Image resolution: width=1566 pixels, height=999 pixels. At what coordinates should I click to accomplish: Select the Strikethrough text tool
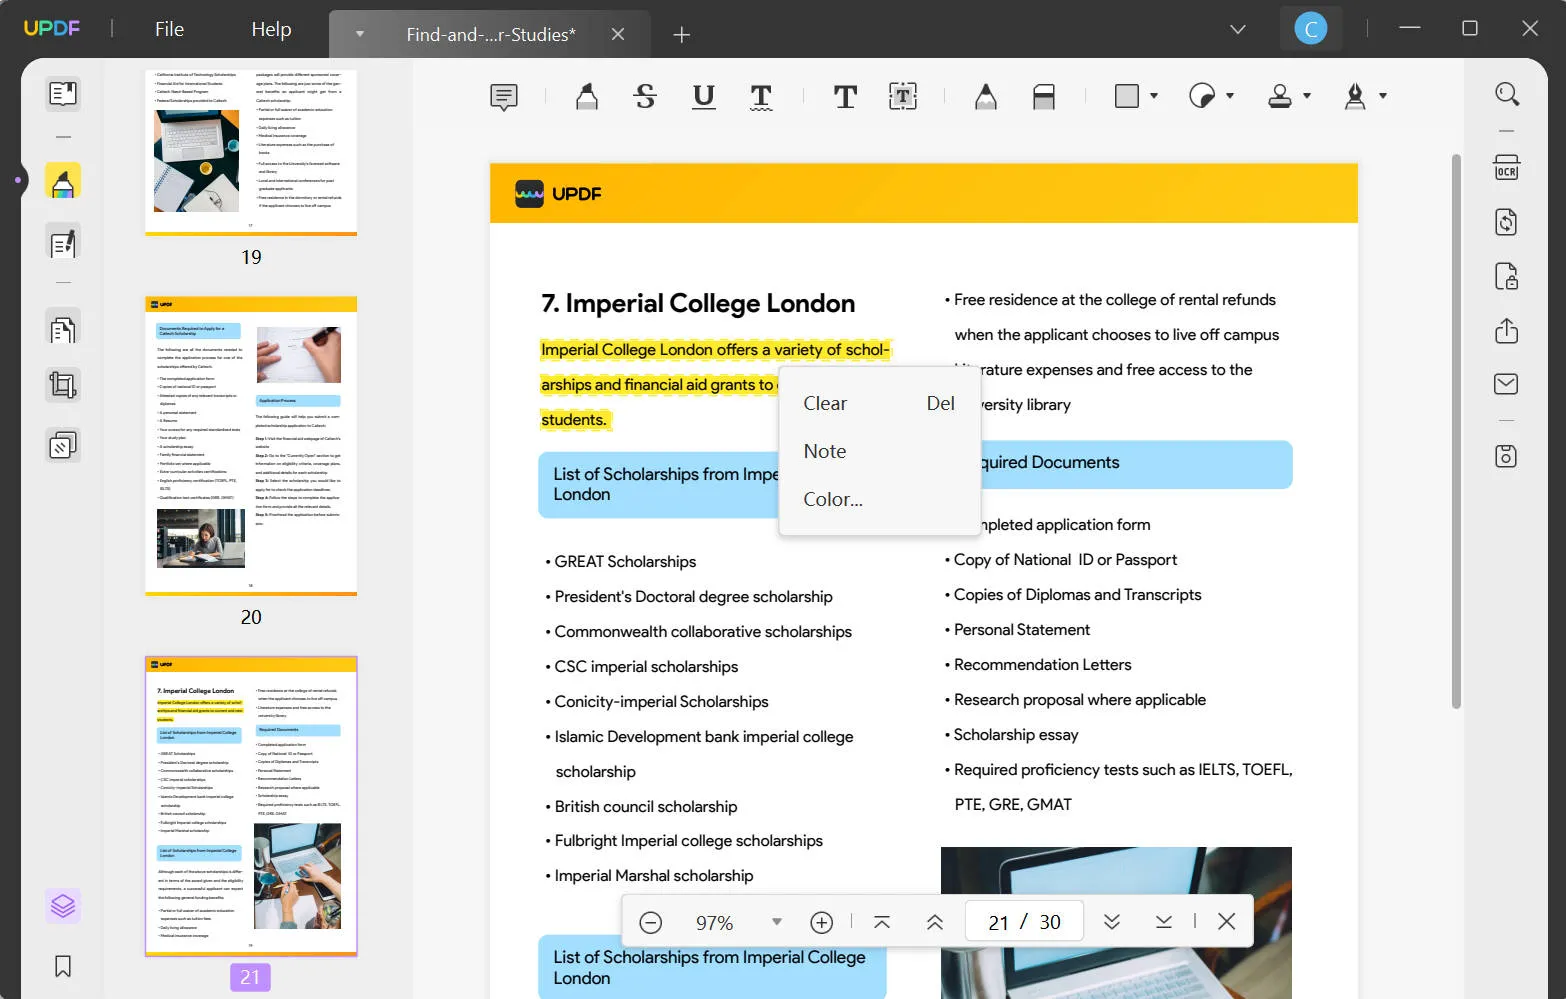click(645, 96)
